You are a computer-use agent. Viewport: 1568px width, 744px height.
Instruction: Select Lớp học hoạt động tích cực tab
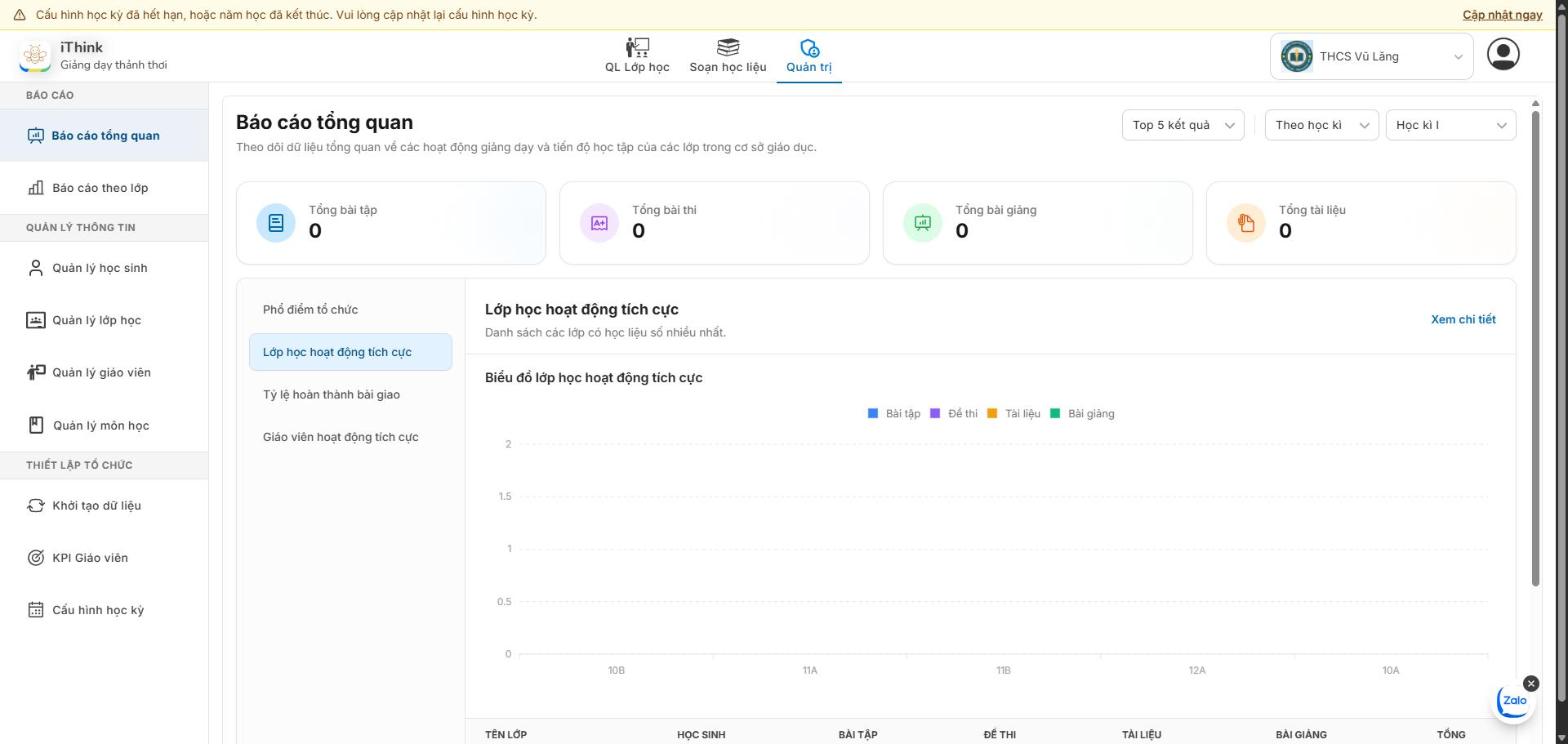click(x=350, y=352)
